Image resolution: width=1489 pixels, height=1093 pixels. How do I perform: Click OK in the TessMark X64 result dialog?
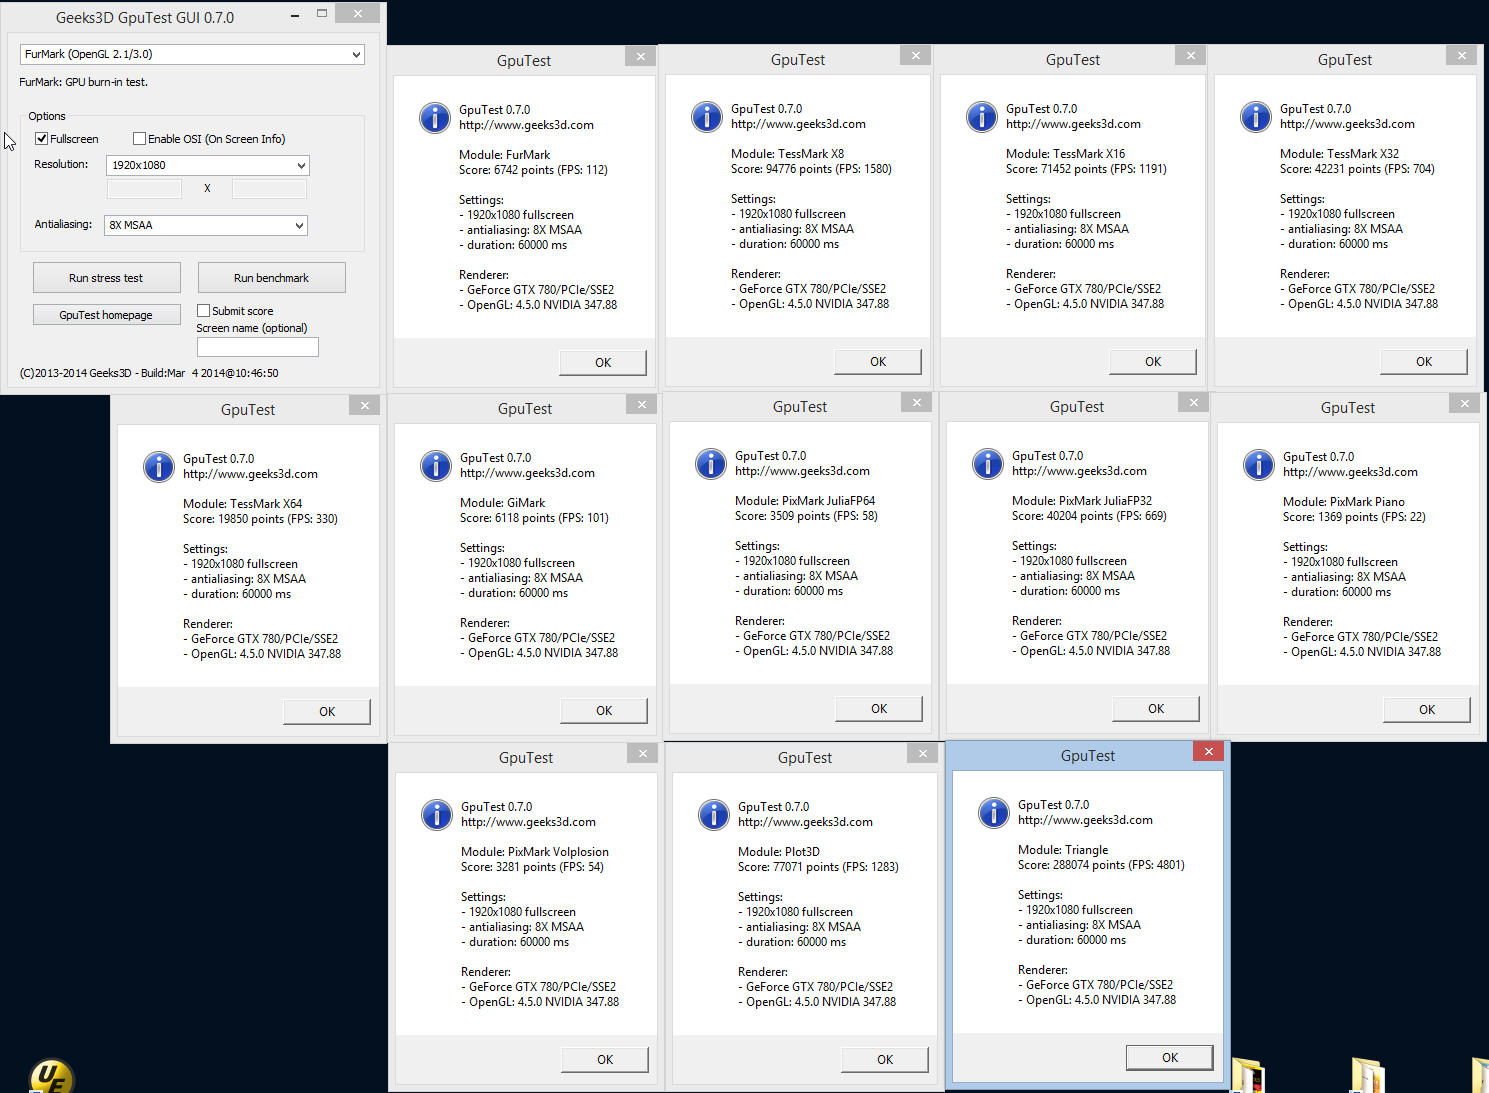click(x=327, y=712)
